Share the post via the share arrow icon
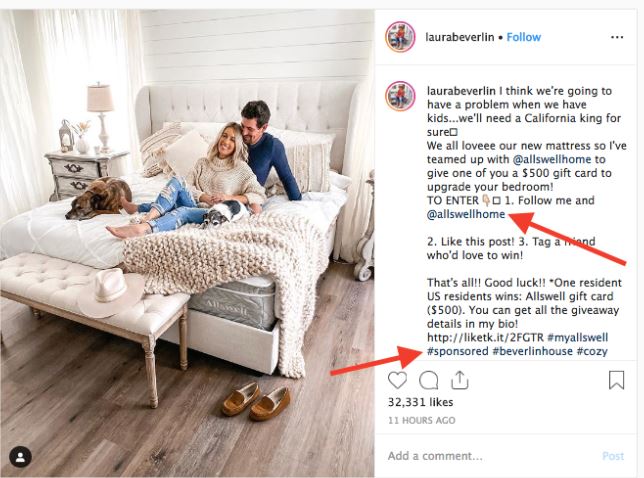Viewport: 644px width, 478px height. coord(460,380)
